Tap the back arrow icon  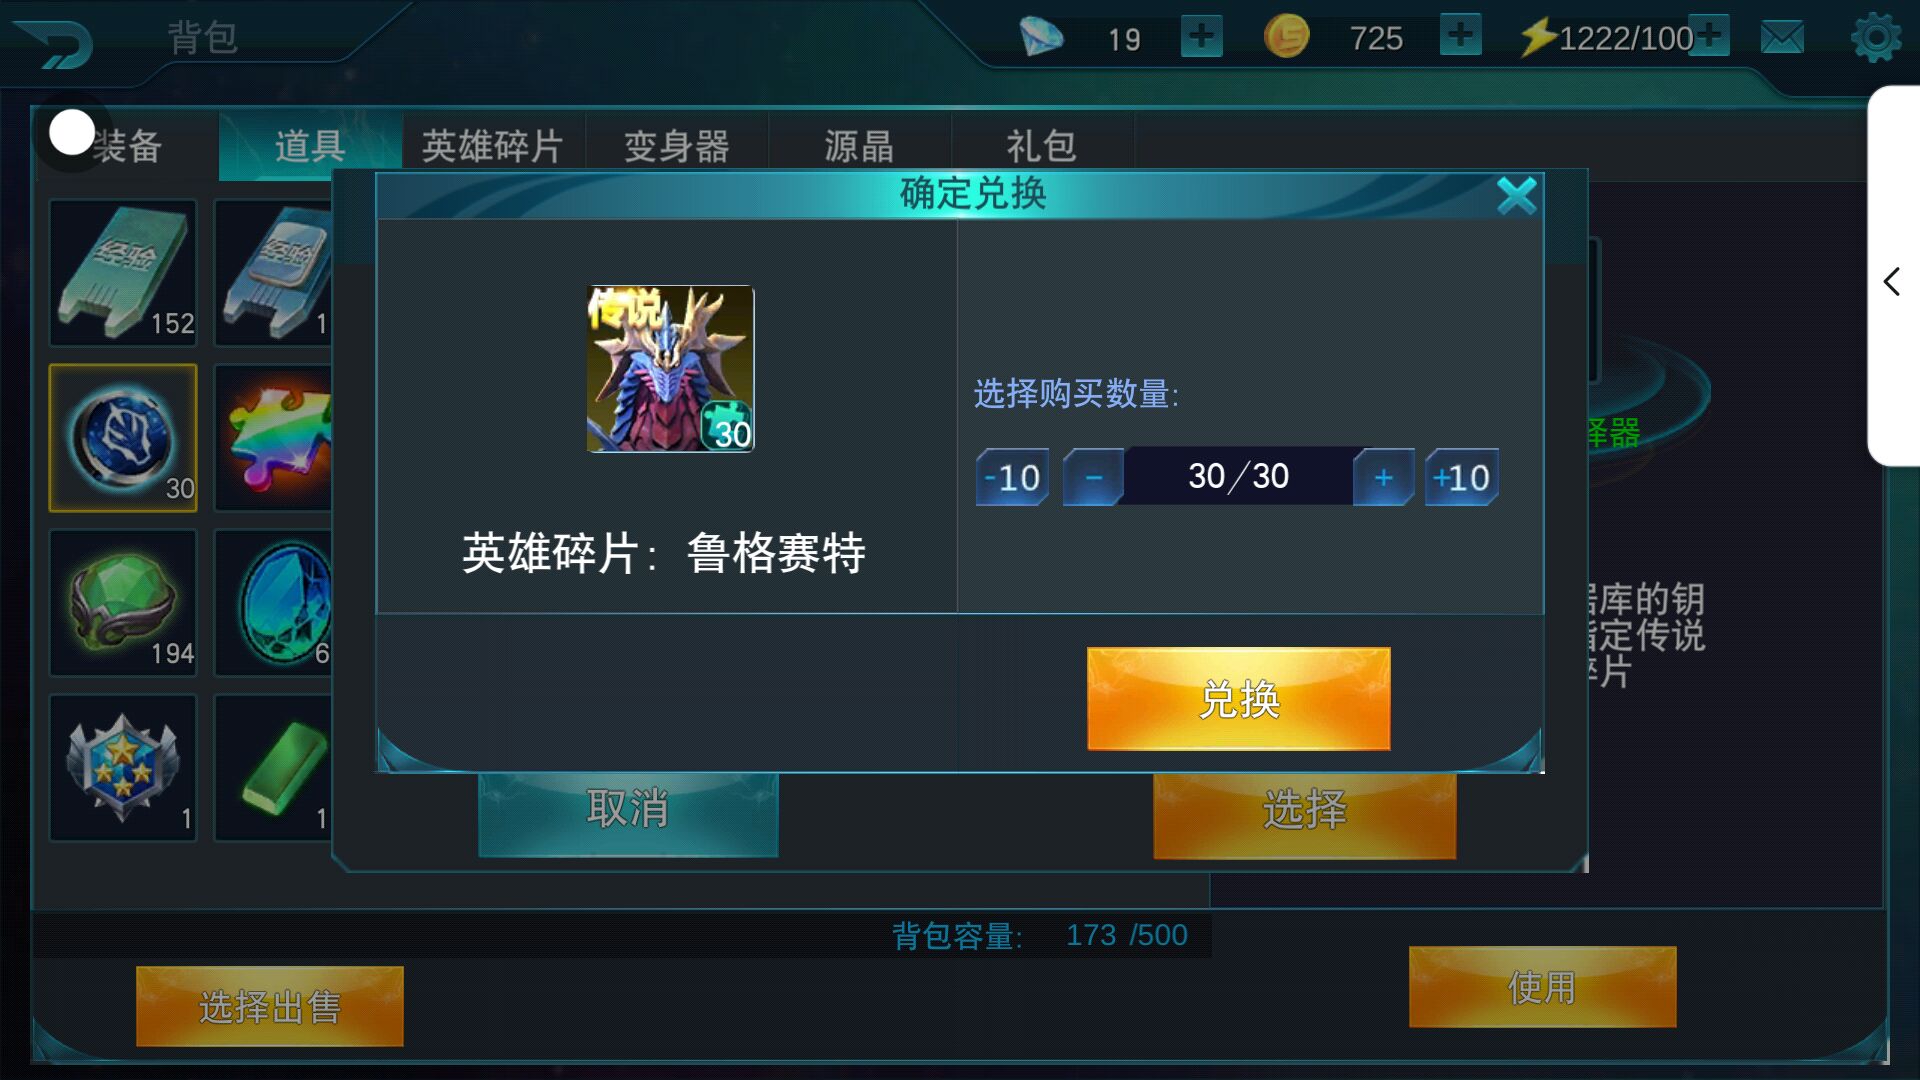pos(55,44)
